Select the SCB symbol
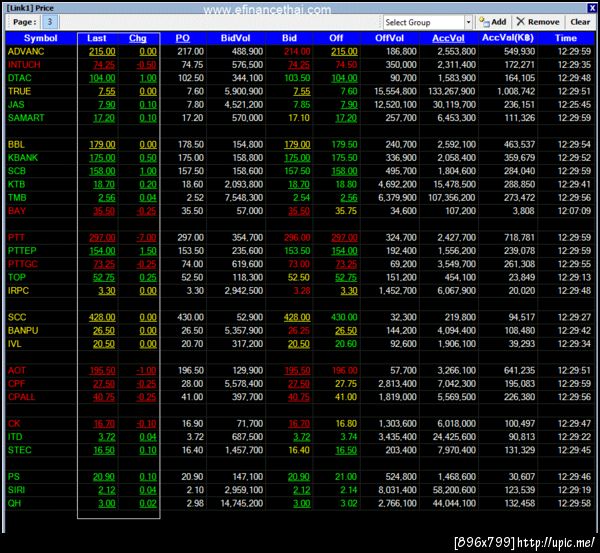The image size is (600, 553). (16, 171)
